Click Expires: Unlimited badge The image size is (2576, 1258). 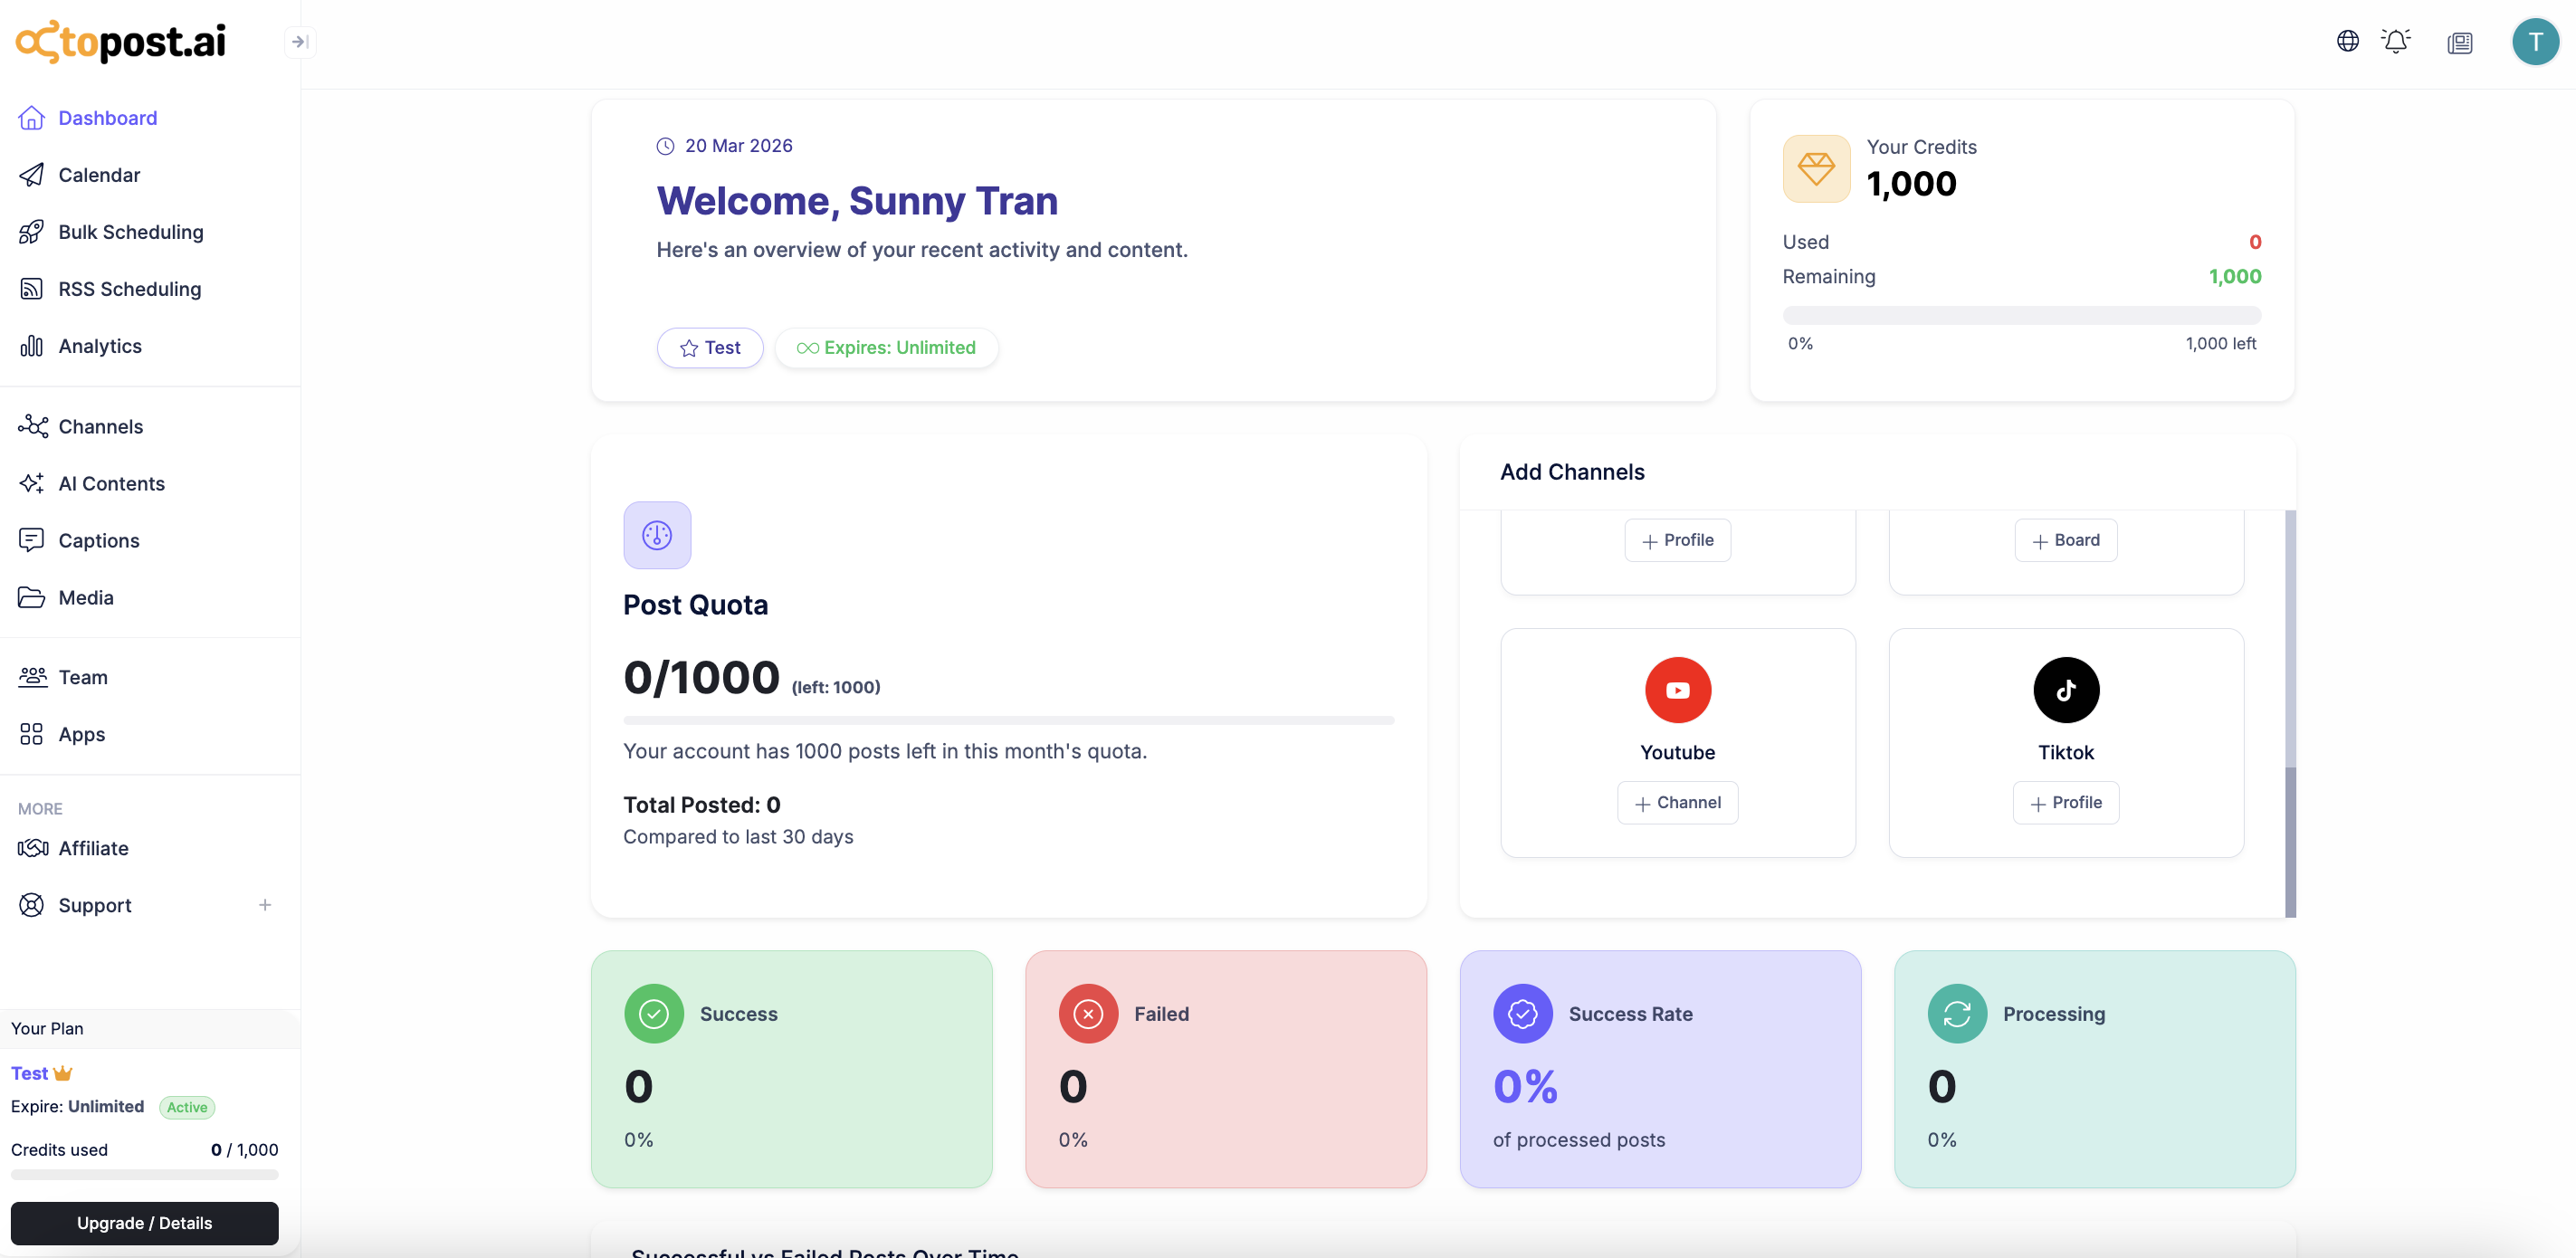(886, 348)
